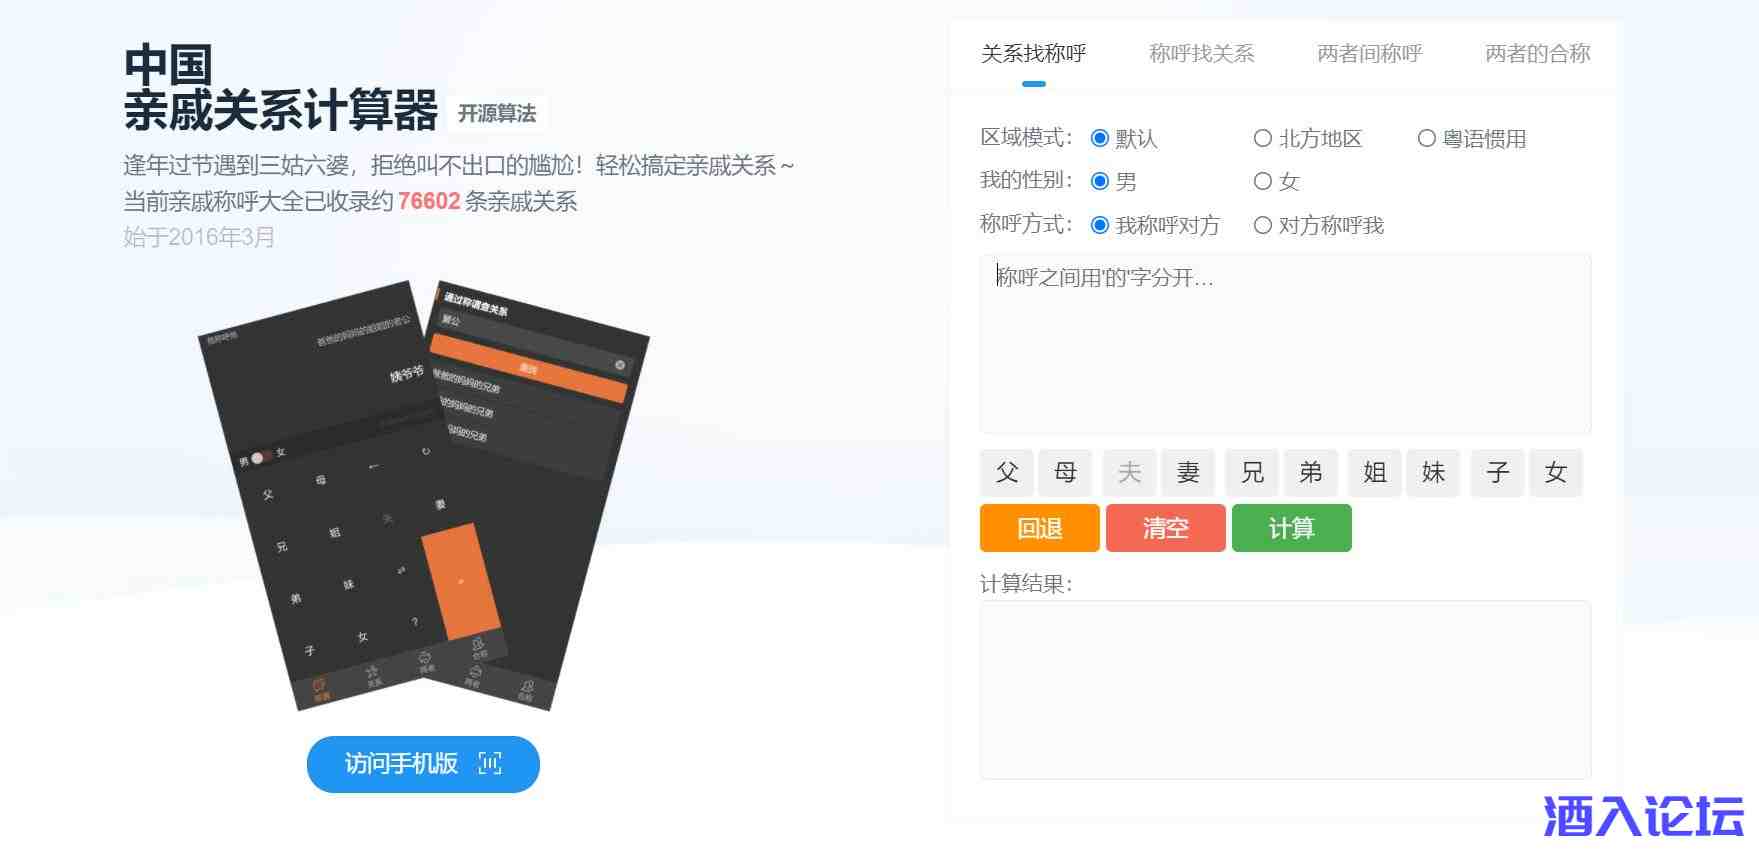
Task: Click the phone app preview image
Action: click(423, 497)
